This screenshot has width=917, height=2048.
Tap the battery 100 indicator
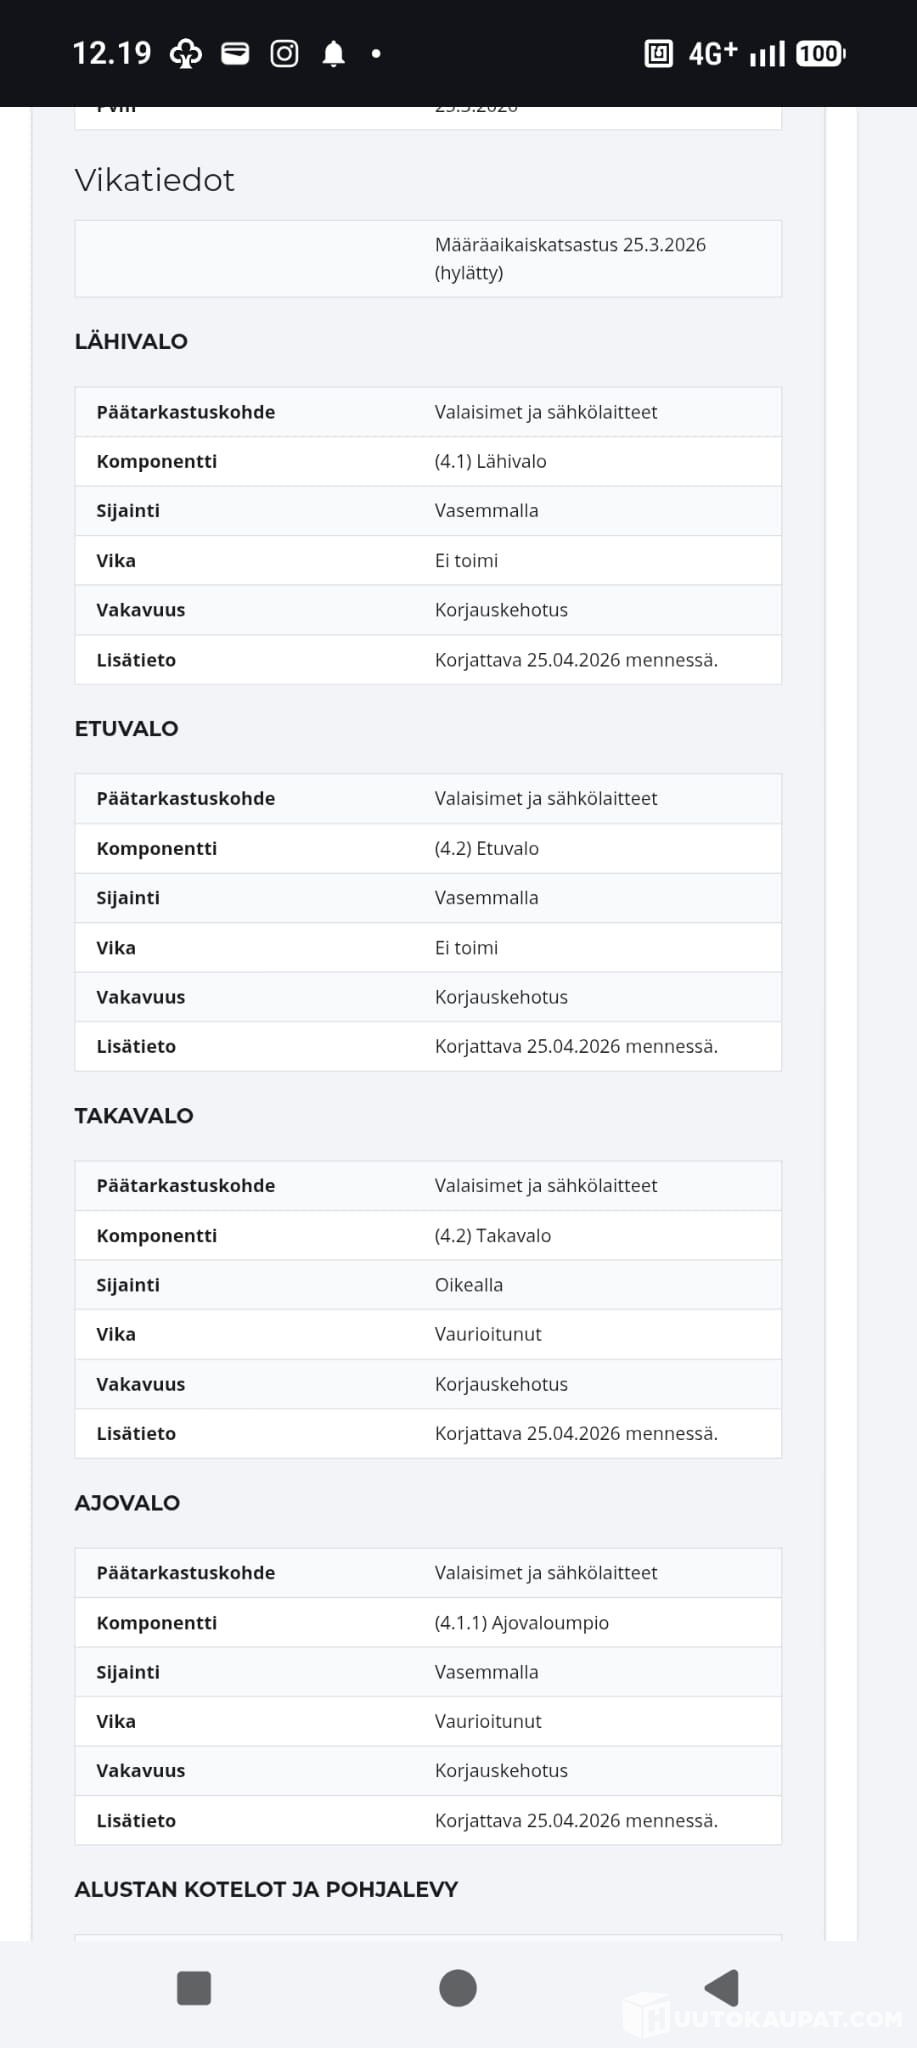click(x=820, y=53)
